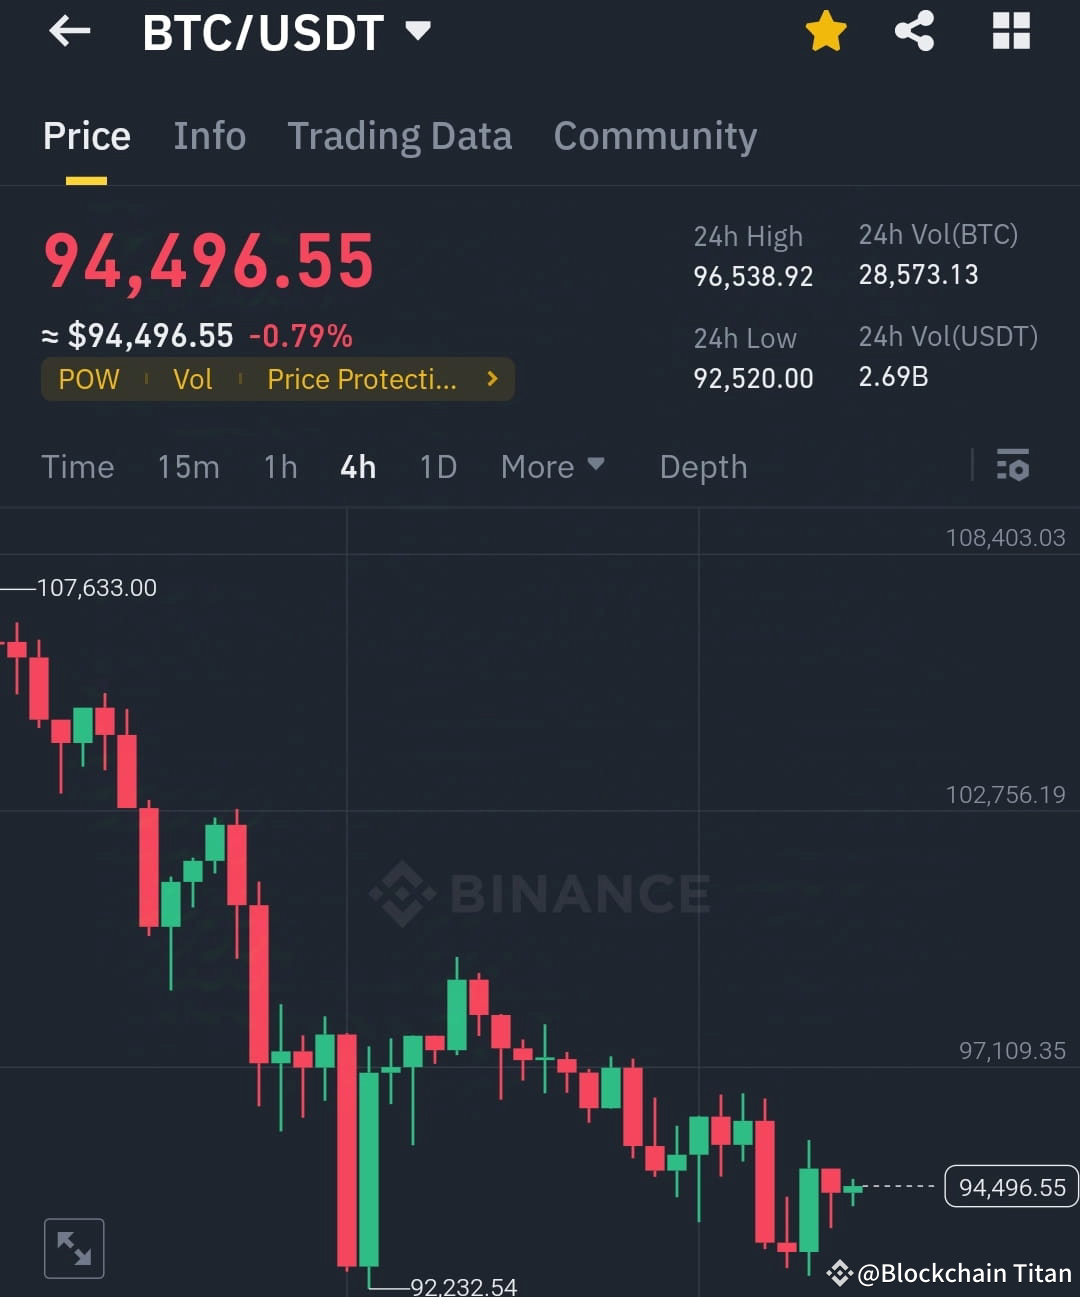
Task: Tap the 94,496.55 current price marker
Action: click(1010, 1187)
